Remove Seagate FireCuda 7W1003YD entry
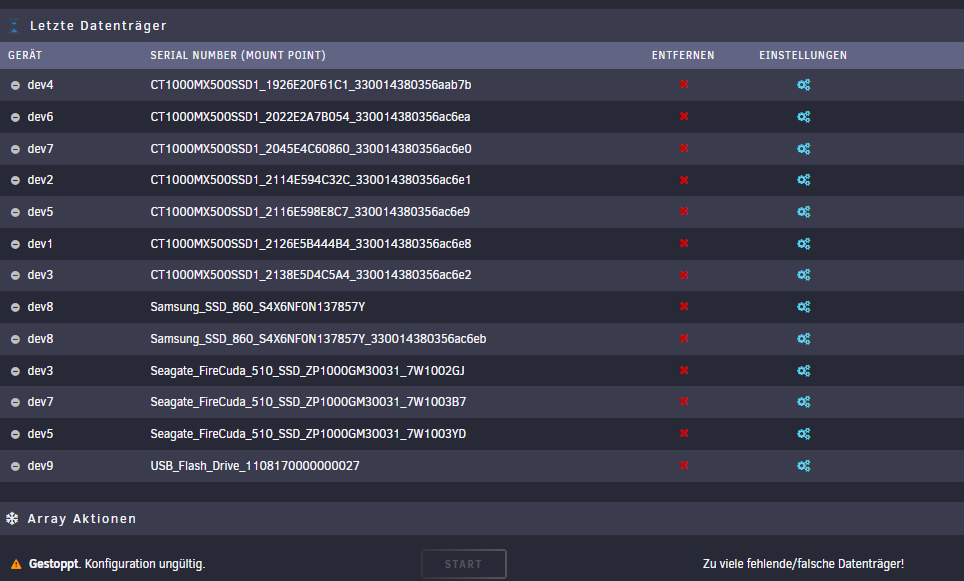Viewport: 964px width, 581px height. 684,434
